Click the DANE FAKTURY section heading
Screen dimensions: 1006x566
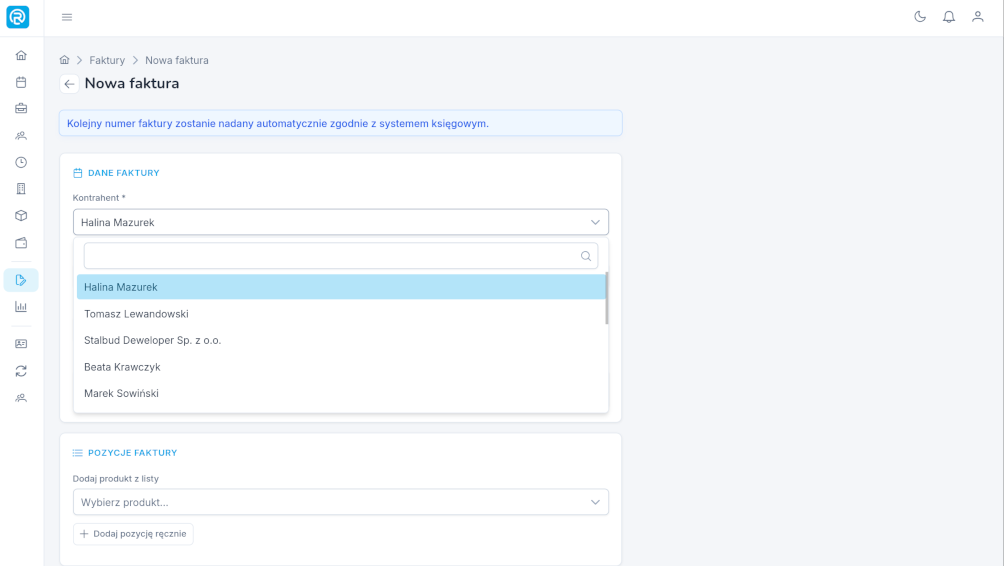[124, 173]
